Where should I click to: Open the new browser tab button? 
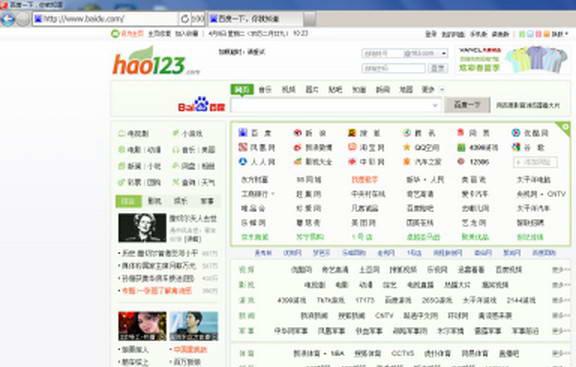(x=310, y=19)
